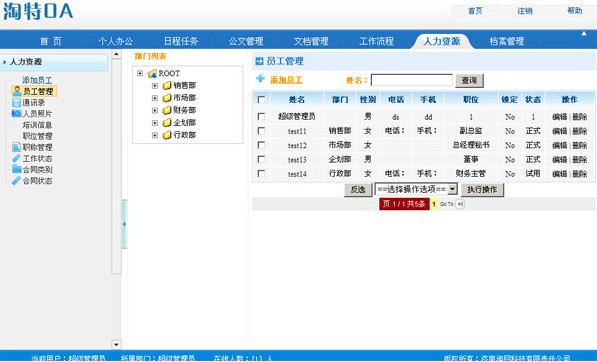The height and width of the screenshot is (362, 597).
Task: Click 删除 for the test14 row
Action: (x=579, y=174)
